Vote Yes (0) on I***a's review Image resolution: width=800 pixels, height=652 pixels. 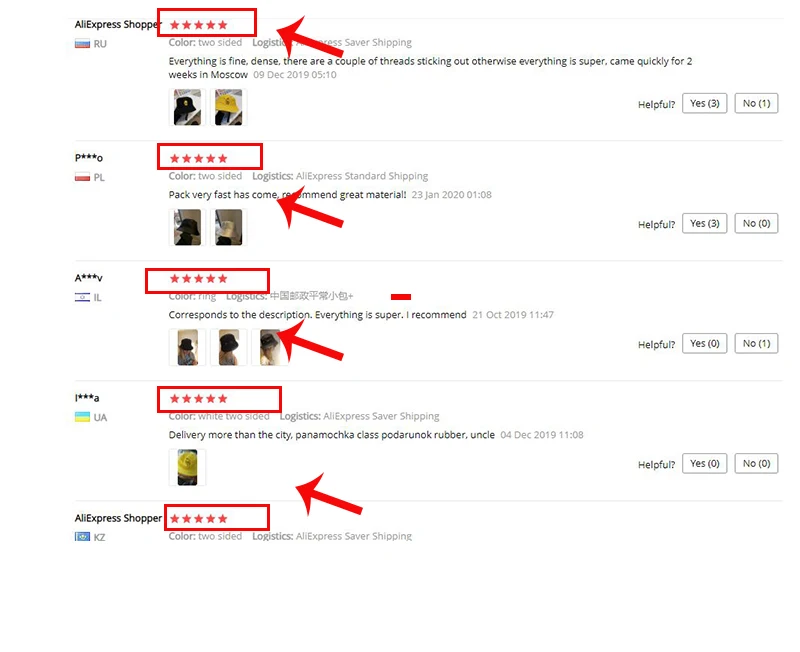[x=705, y=464]
